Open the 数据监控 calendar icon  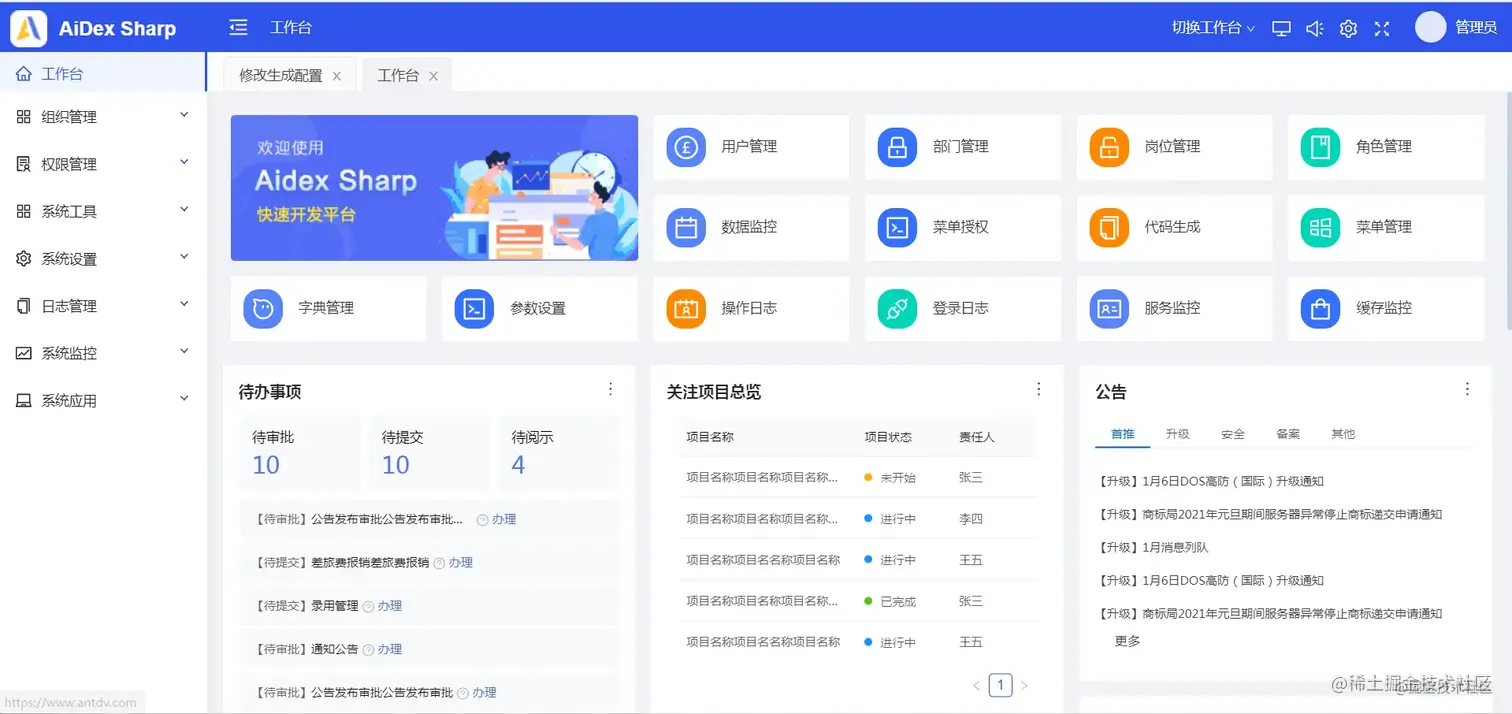click(686, 228)
